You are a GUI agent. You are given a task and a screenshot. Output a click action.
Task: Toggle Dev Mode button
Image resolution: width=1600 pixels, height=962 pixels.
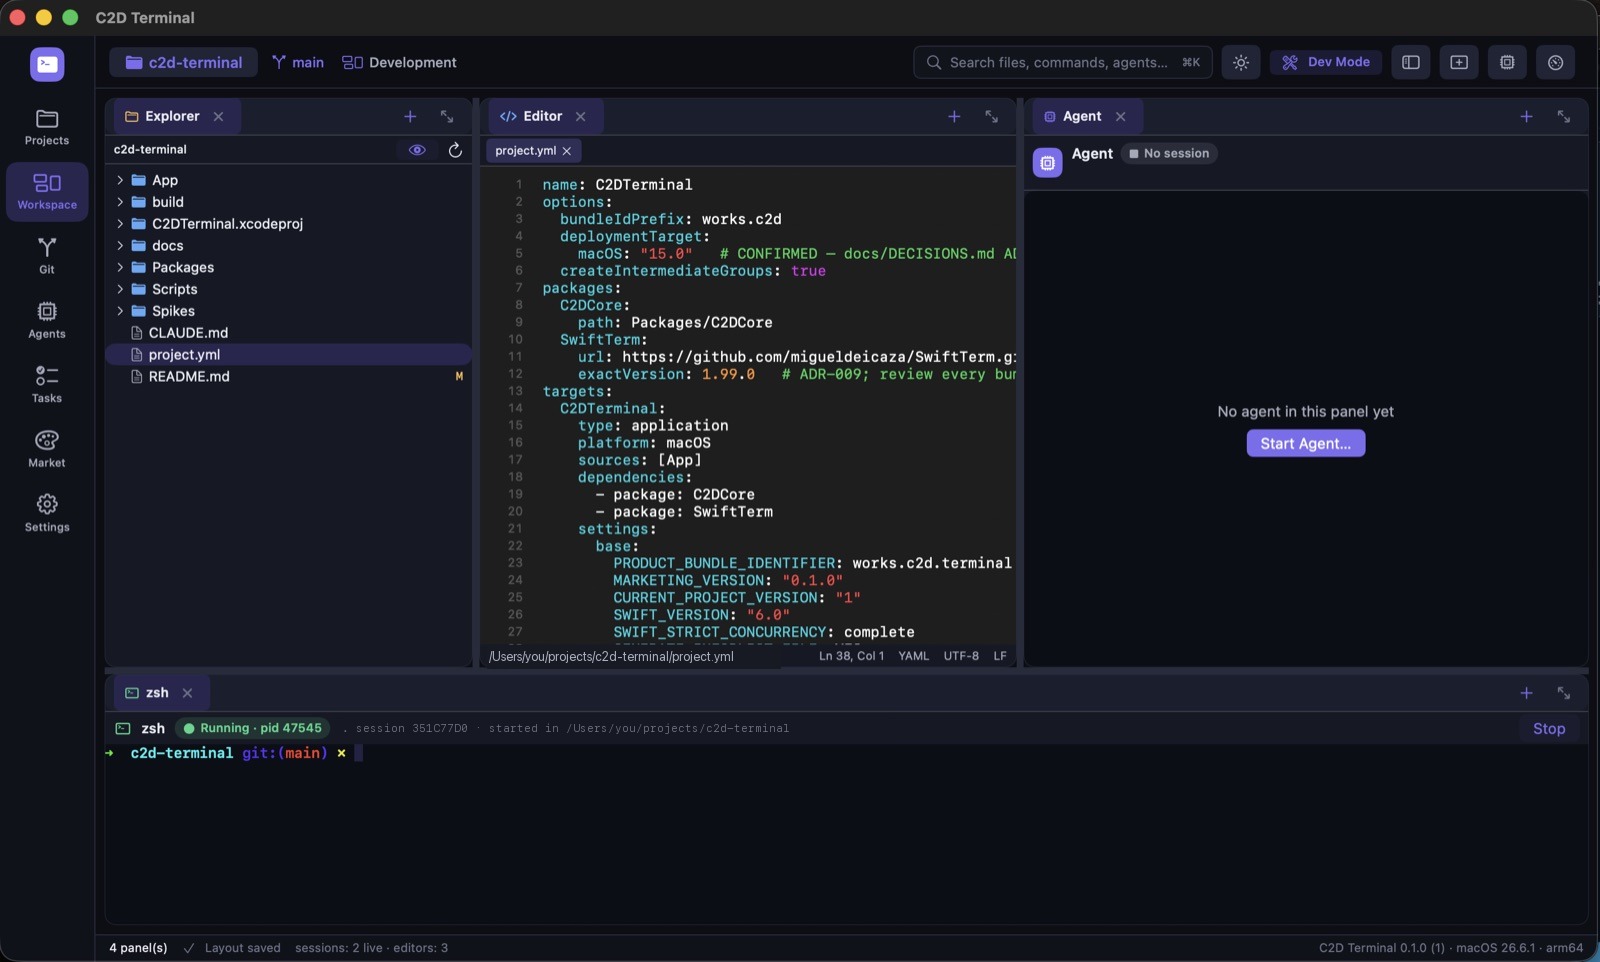pos(1326,62)
